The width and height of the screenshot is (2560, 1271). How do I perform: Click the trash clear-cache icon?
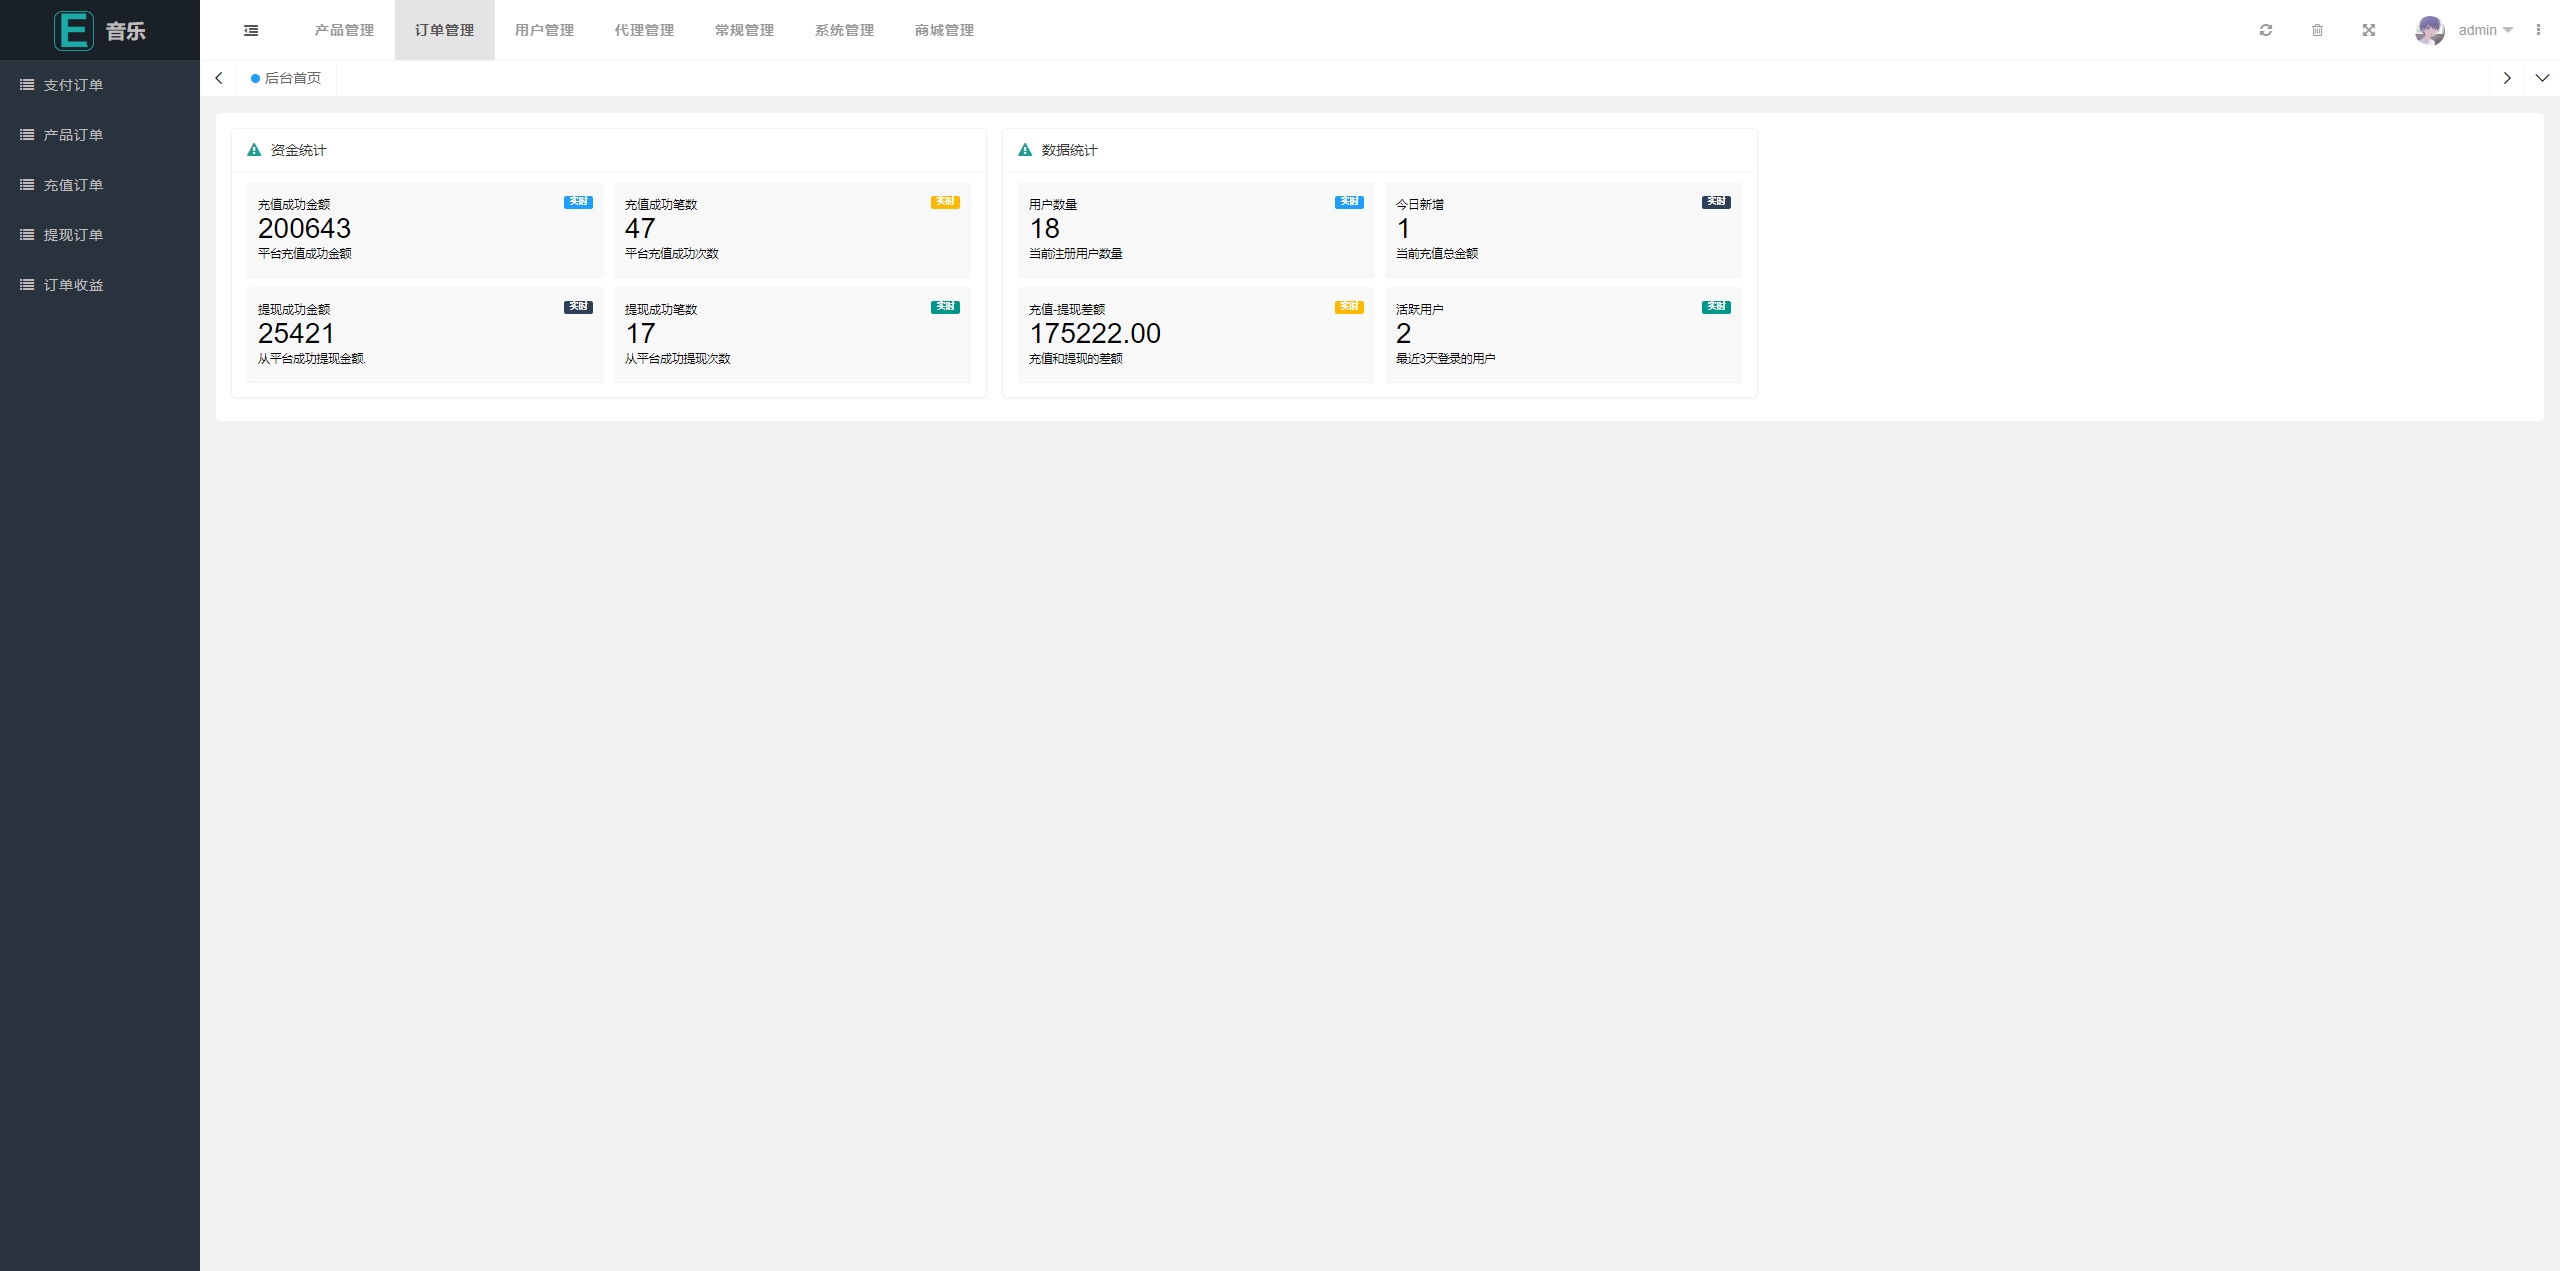pyautogui.click(x=2317, y=30)
